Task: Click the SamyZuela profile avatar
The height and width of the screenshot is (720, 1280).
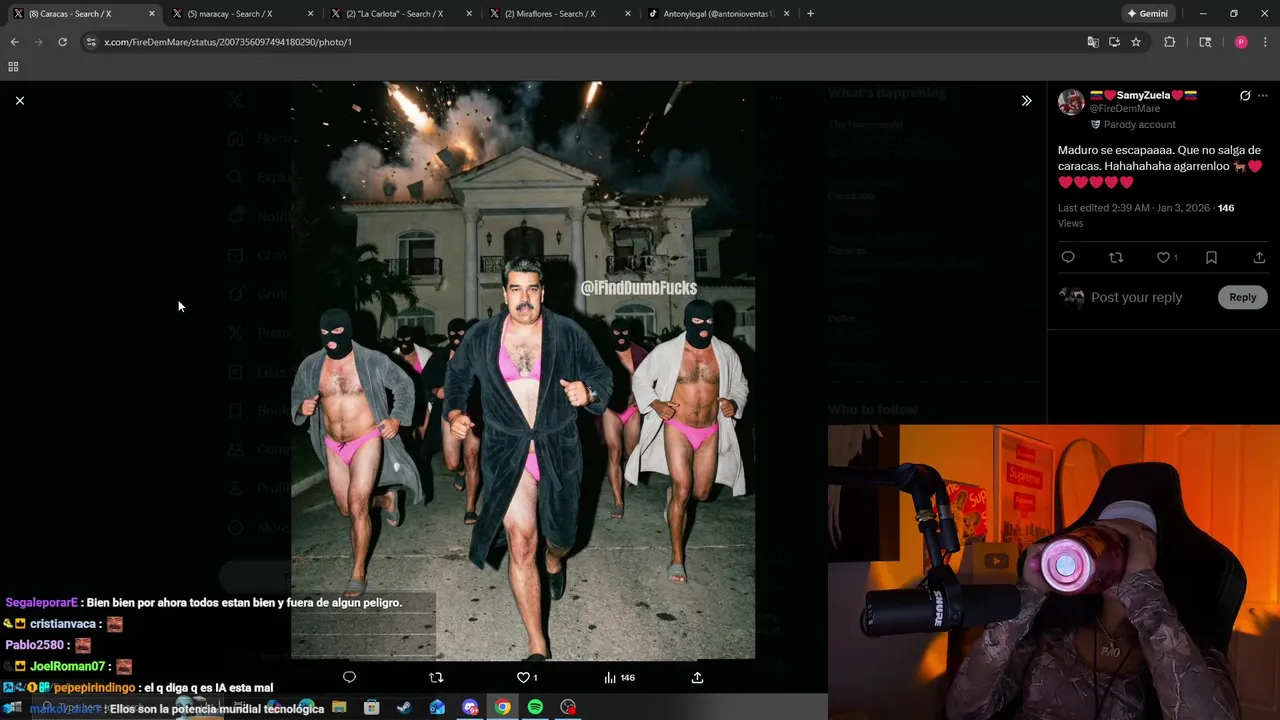Action: pyautogui.click(x=1071, y=102)
